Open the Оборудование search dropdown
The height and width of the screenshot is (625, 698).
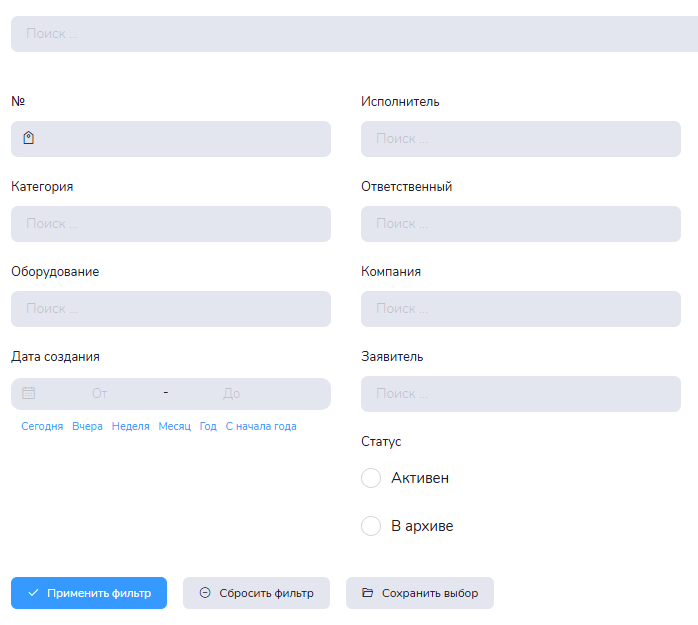point(170,309)
